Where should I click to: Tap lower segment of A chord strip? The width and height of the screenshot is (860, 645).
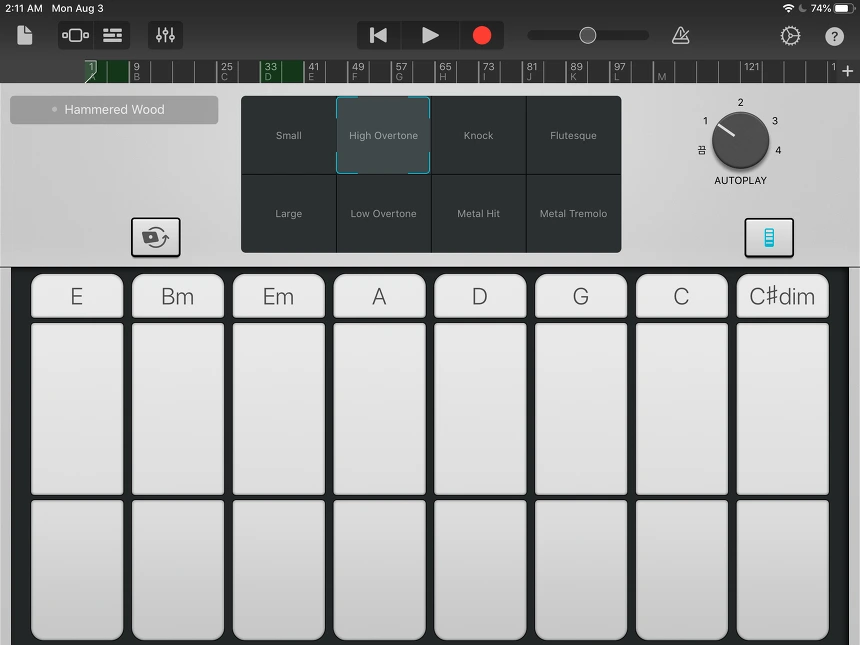[379, 569]
